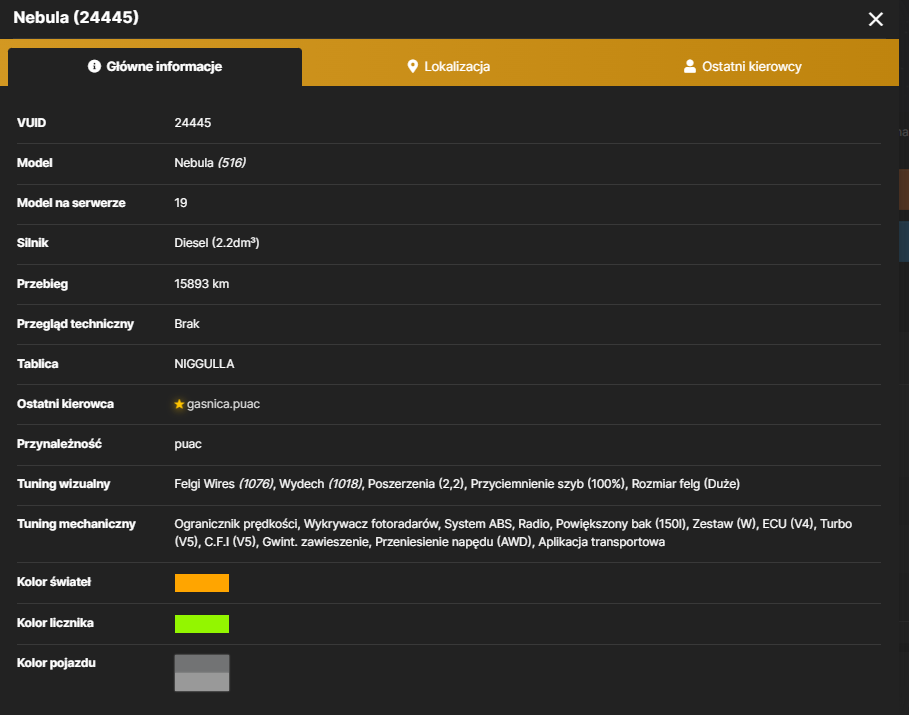
Task: Click the grey Kolor pojazdu swatch
Action: click(202, 673)
